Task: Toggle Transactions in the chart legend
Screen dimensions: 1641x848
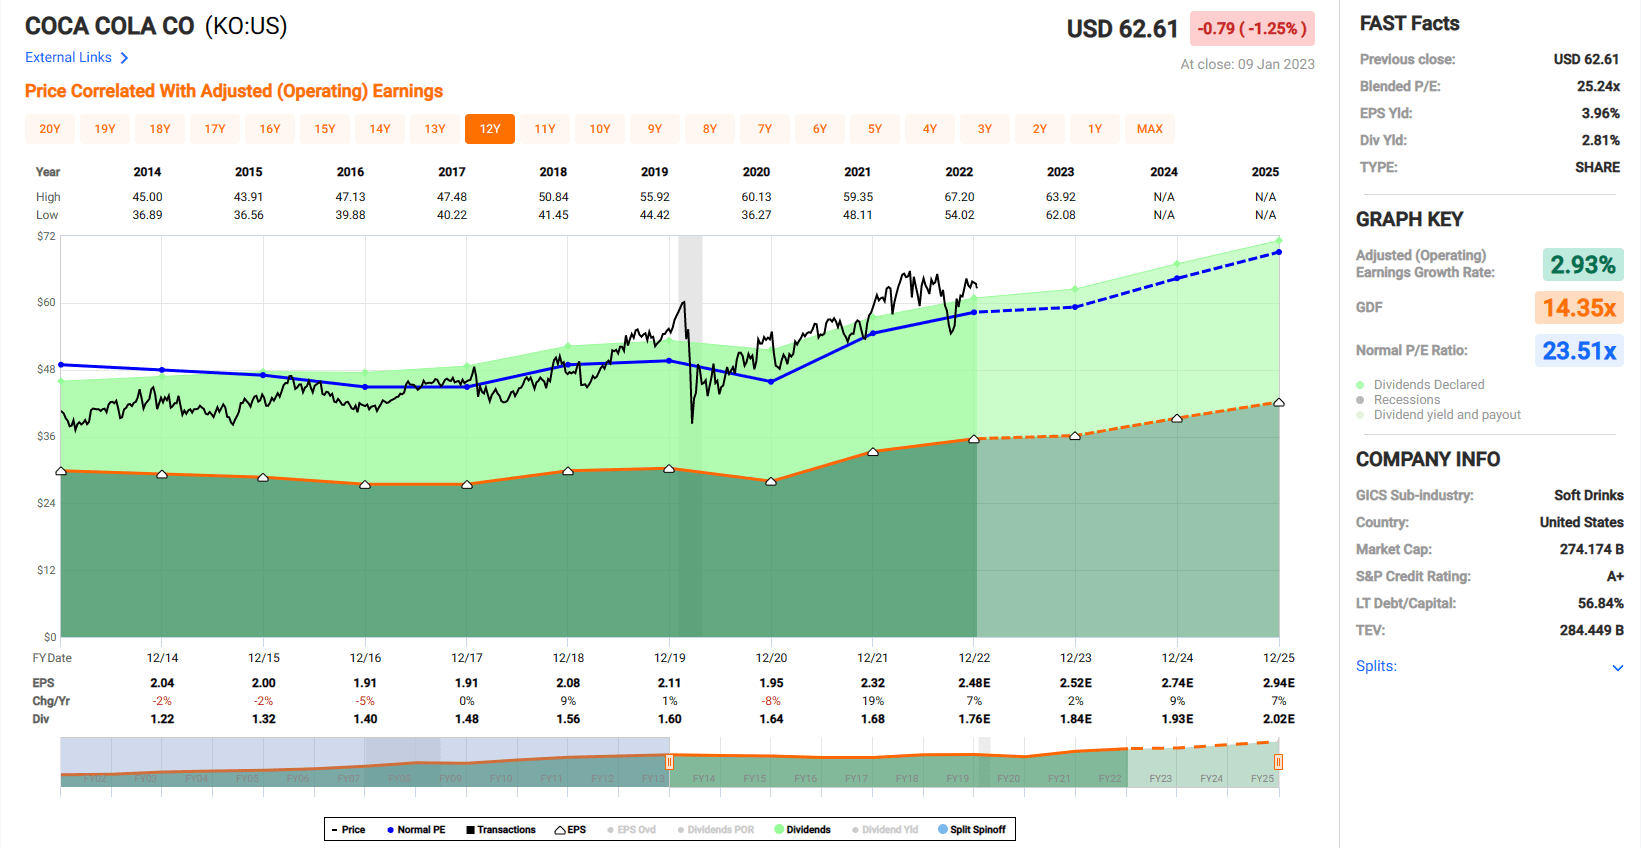Action: click(501, 829)
